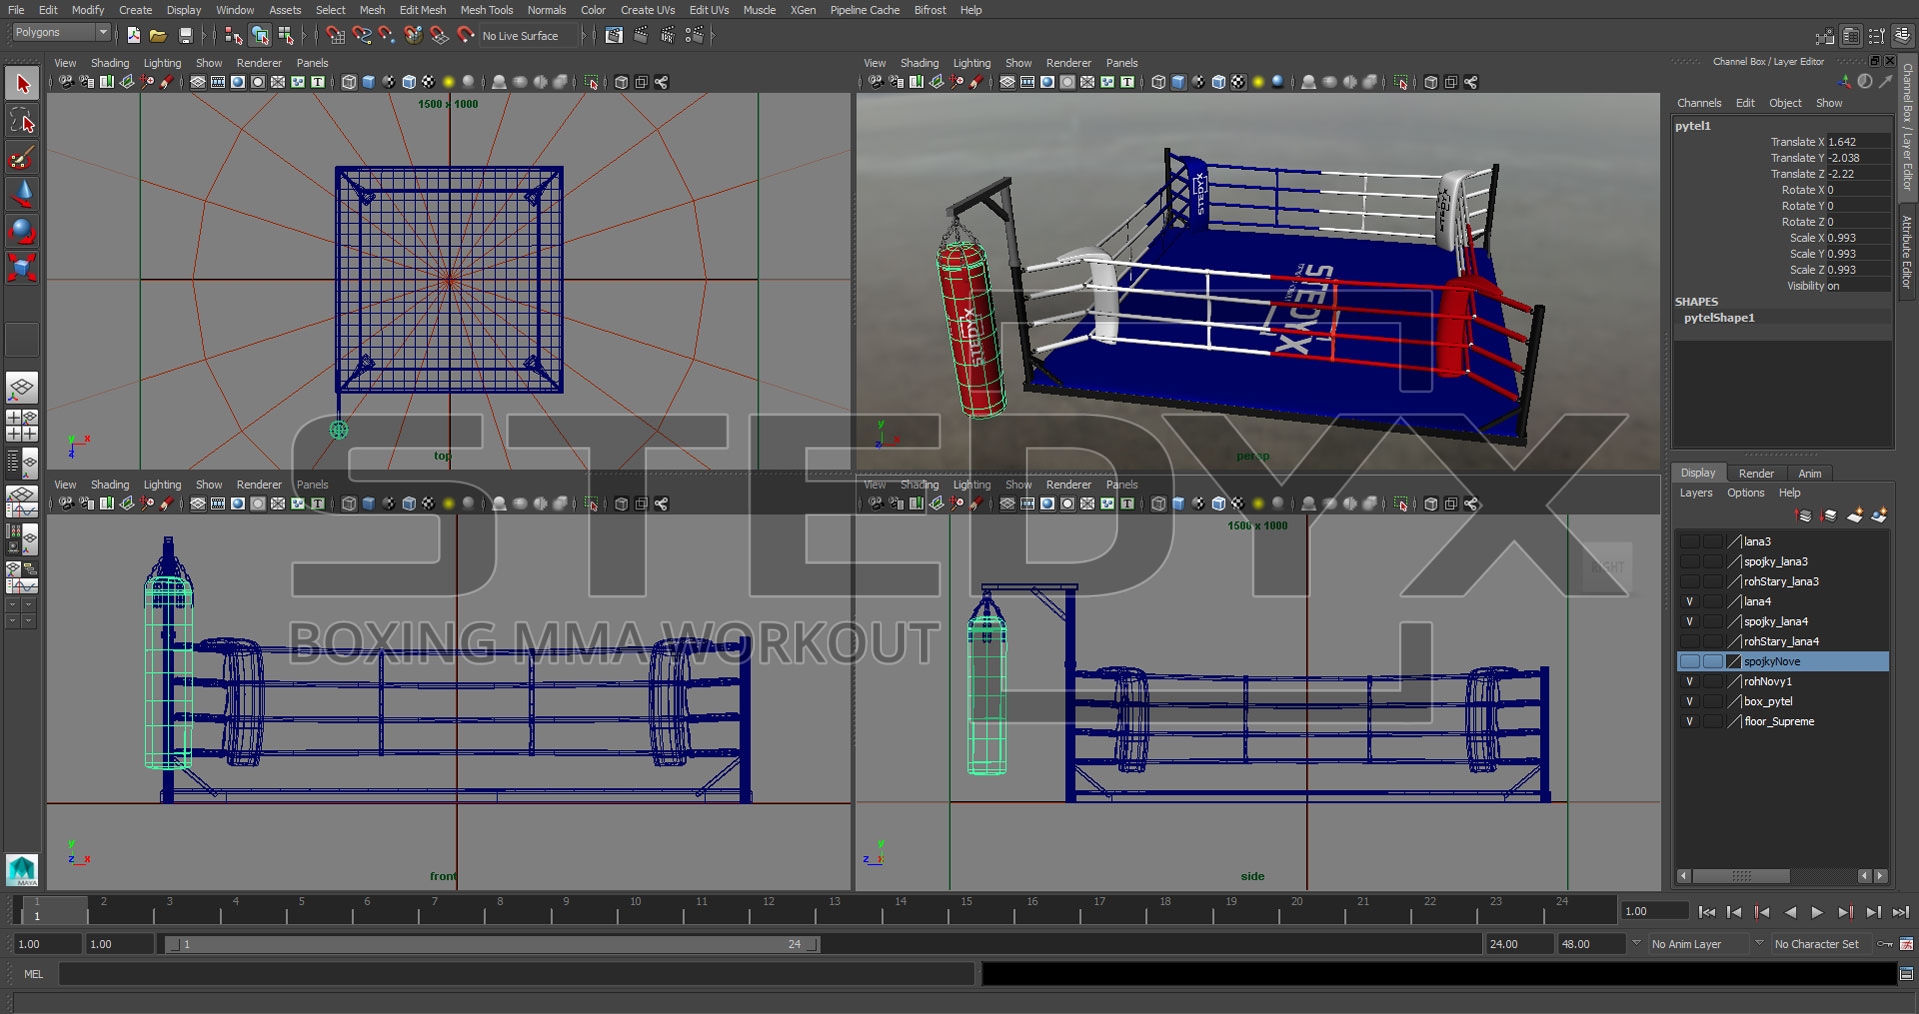
Task: Open Renderer menu in side viewport
Action: point(1068,484)
